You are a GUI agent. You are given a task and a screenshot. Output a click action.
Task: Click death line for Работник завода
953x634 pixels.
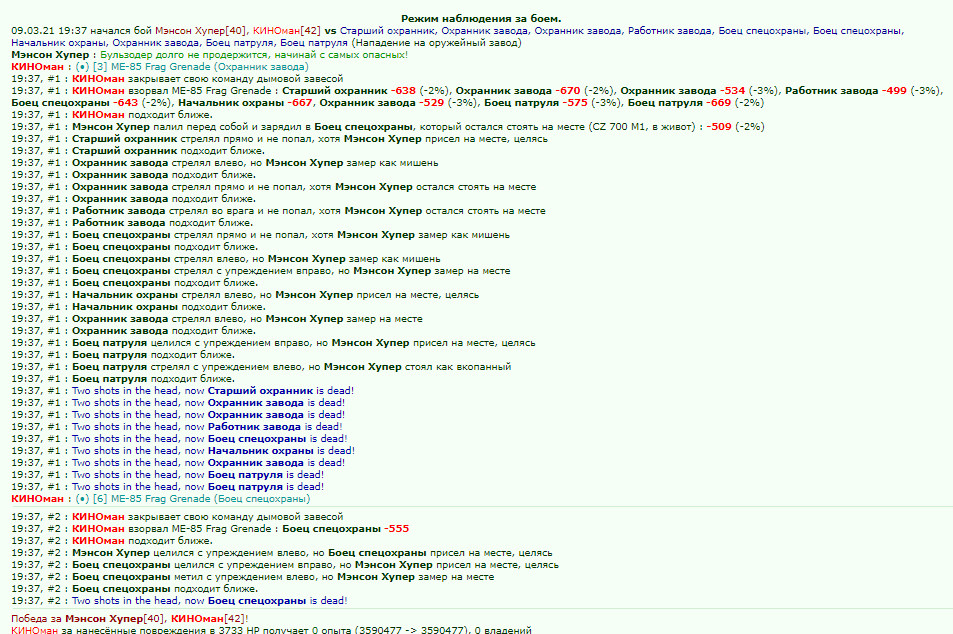coord(177,427)
